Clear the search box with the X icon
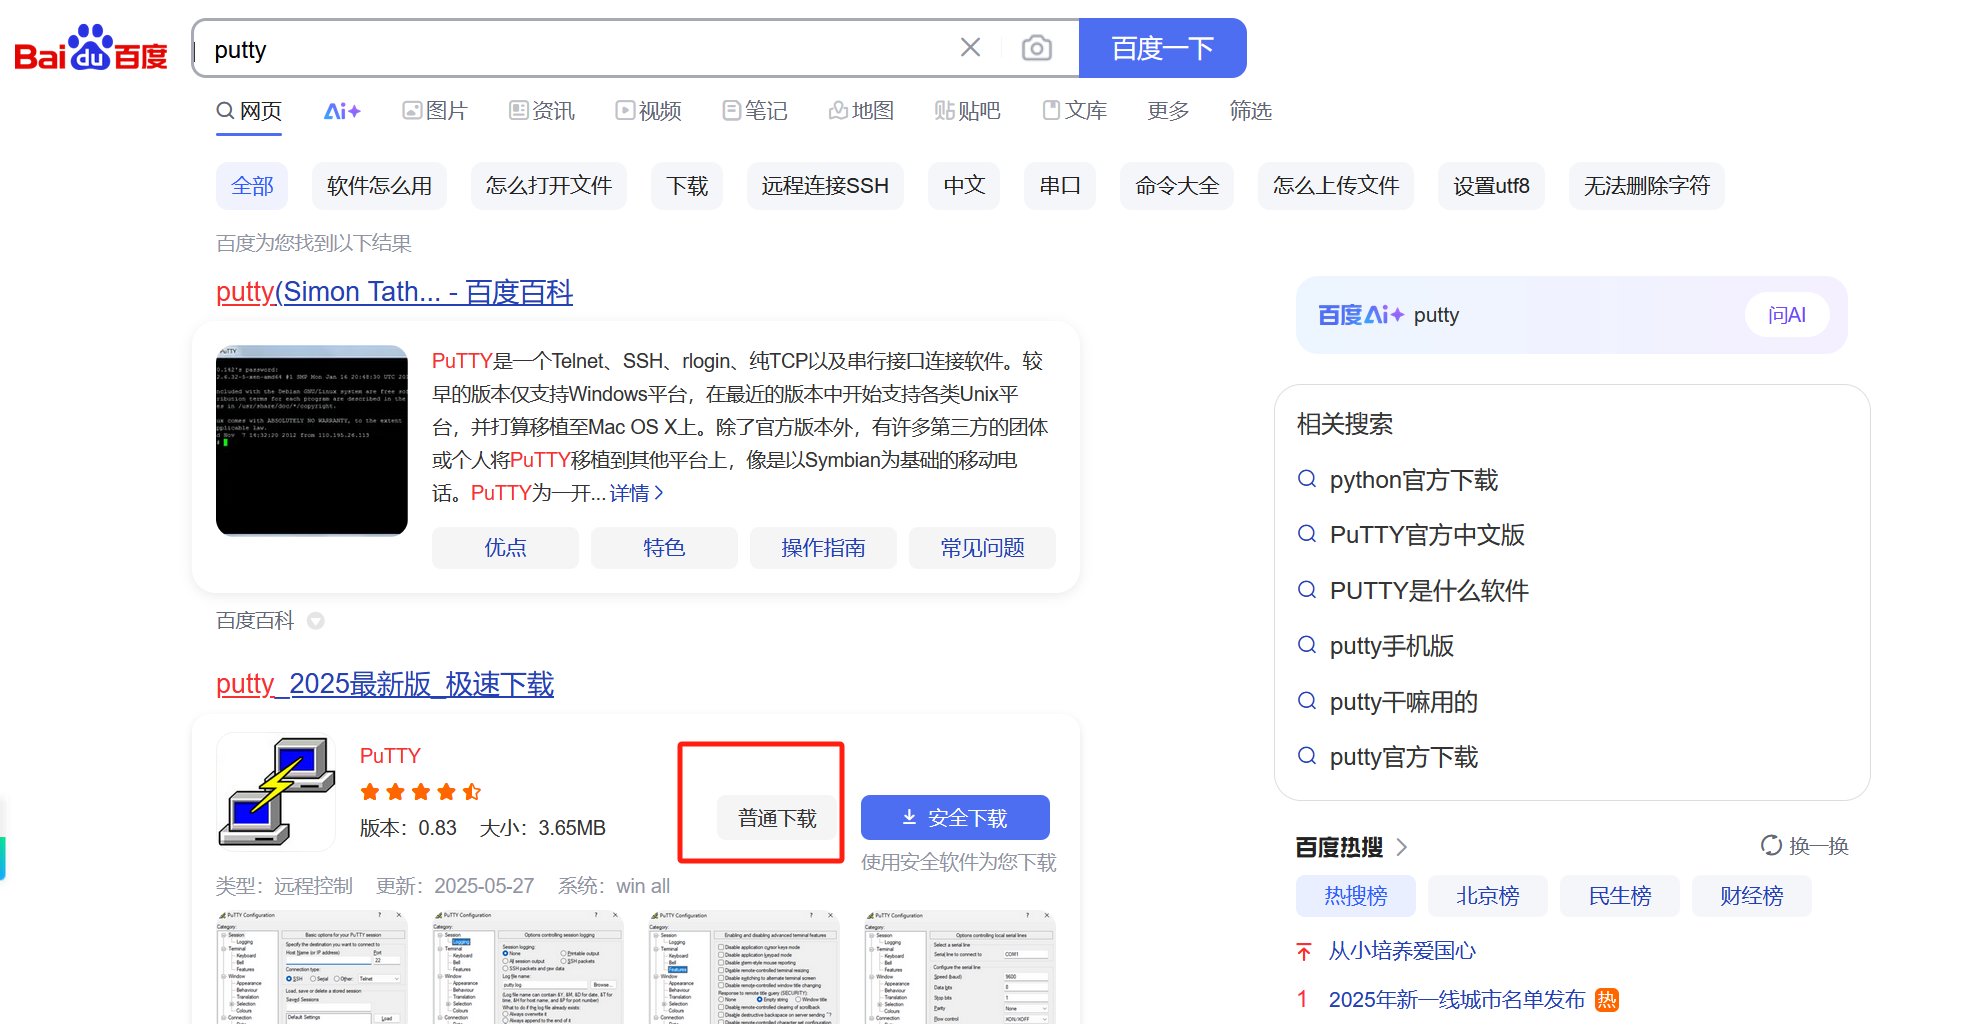The image size is (1969, 1024). tap(970, 47)
